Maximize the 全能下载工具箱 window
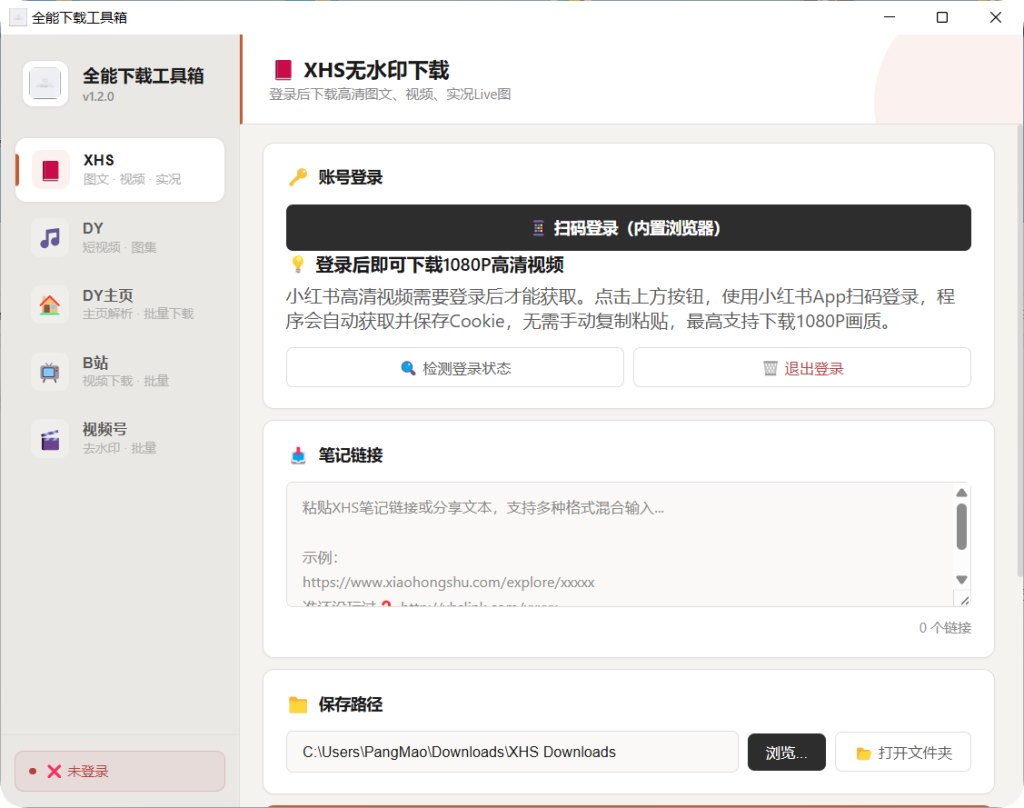The image size is (1024, 808). pyautogui.click(x=942, y=17)
